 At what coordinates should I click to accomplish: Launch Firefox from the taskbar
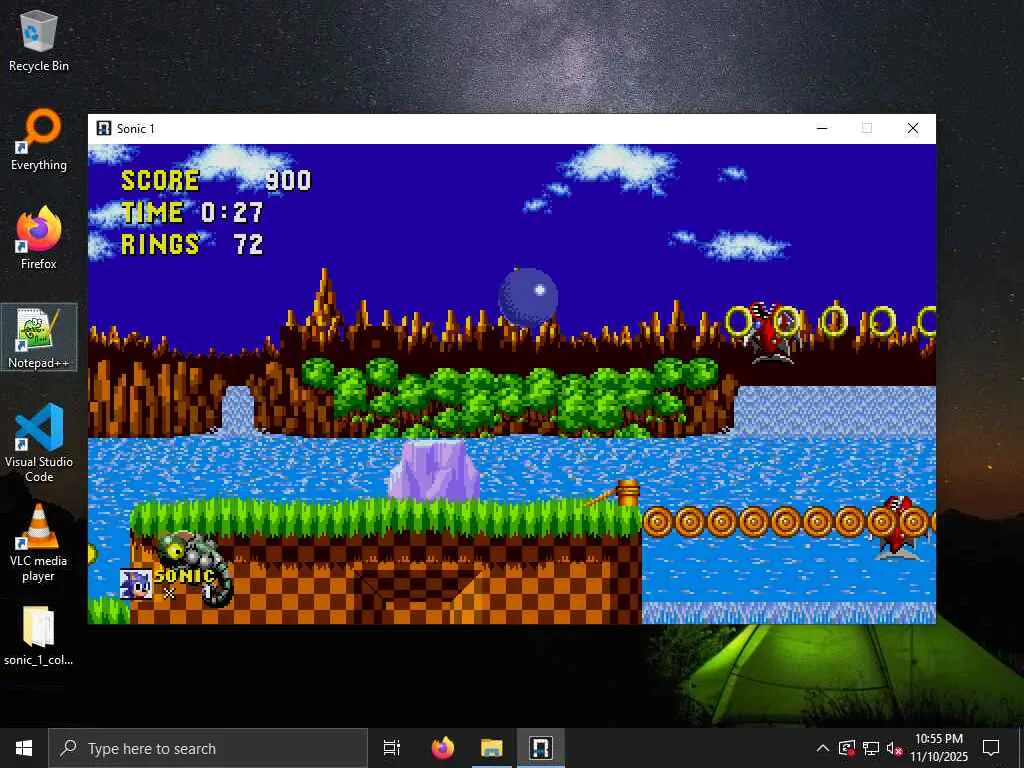[443, 748]
